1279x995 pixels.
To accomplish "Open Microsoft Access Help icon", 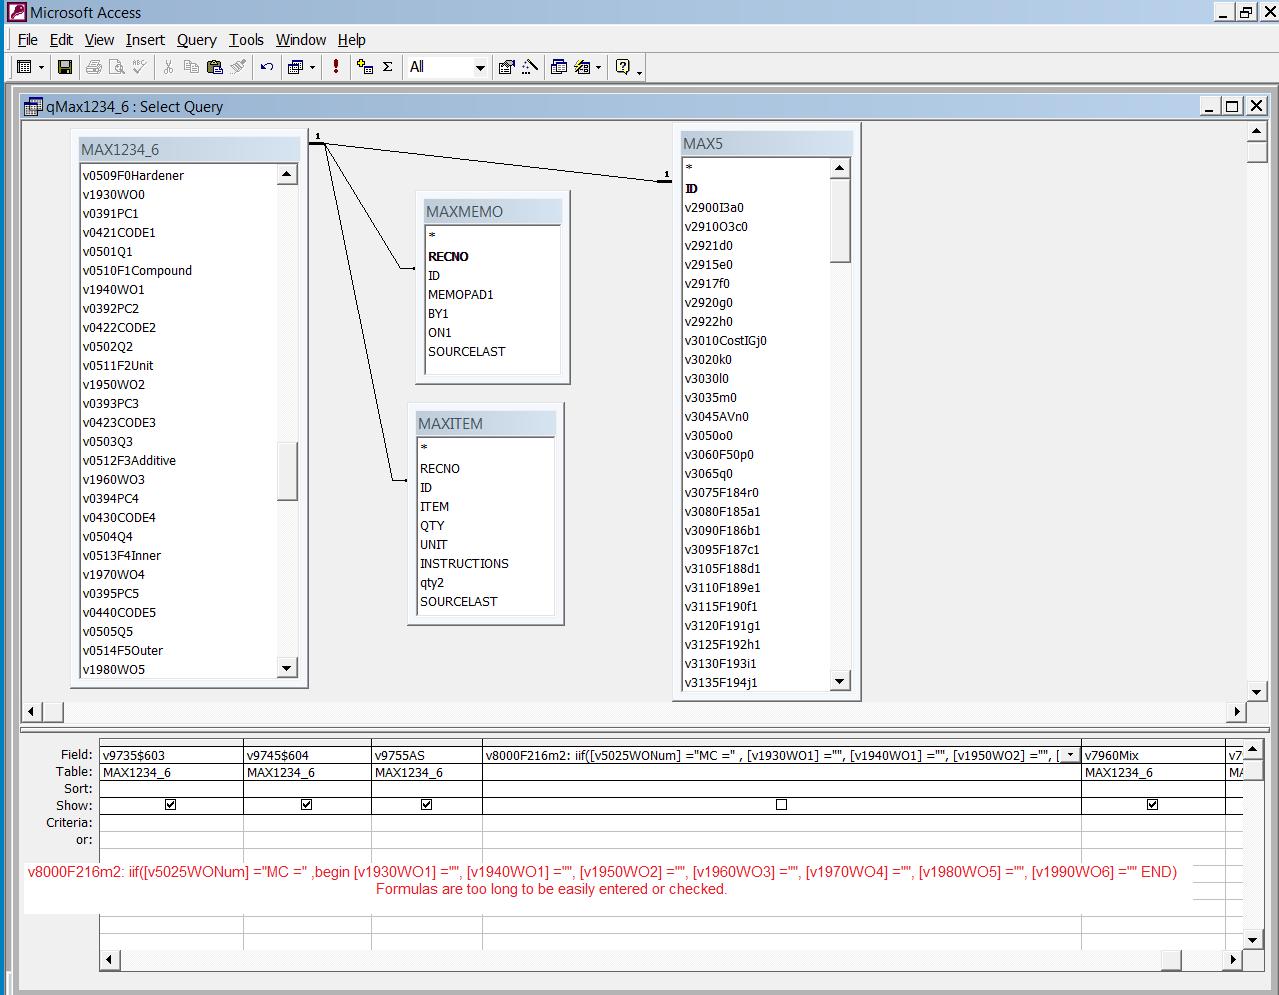I will point(623,67).
